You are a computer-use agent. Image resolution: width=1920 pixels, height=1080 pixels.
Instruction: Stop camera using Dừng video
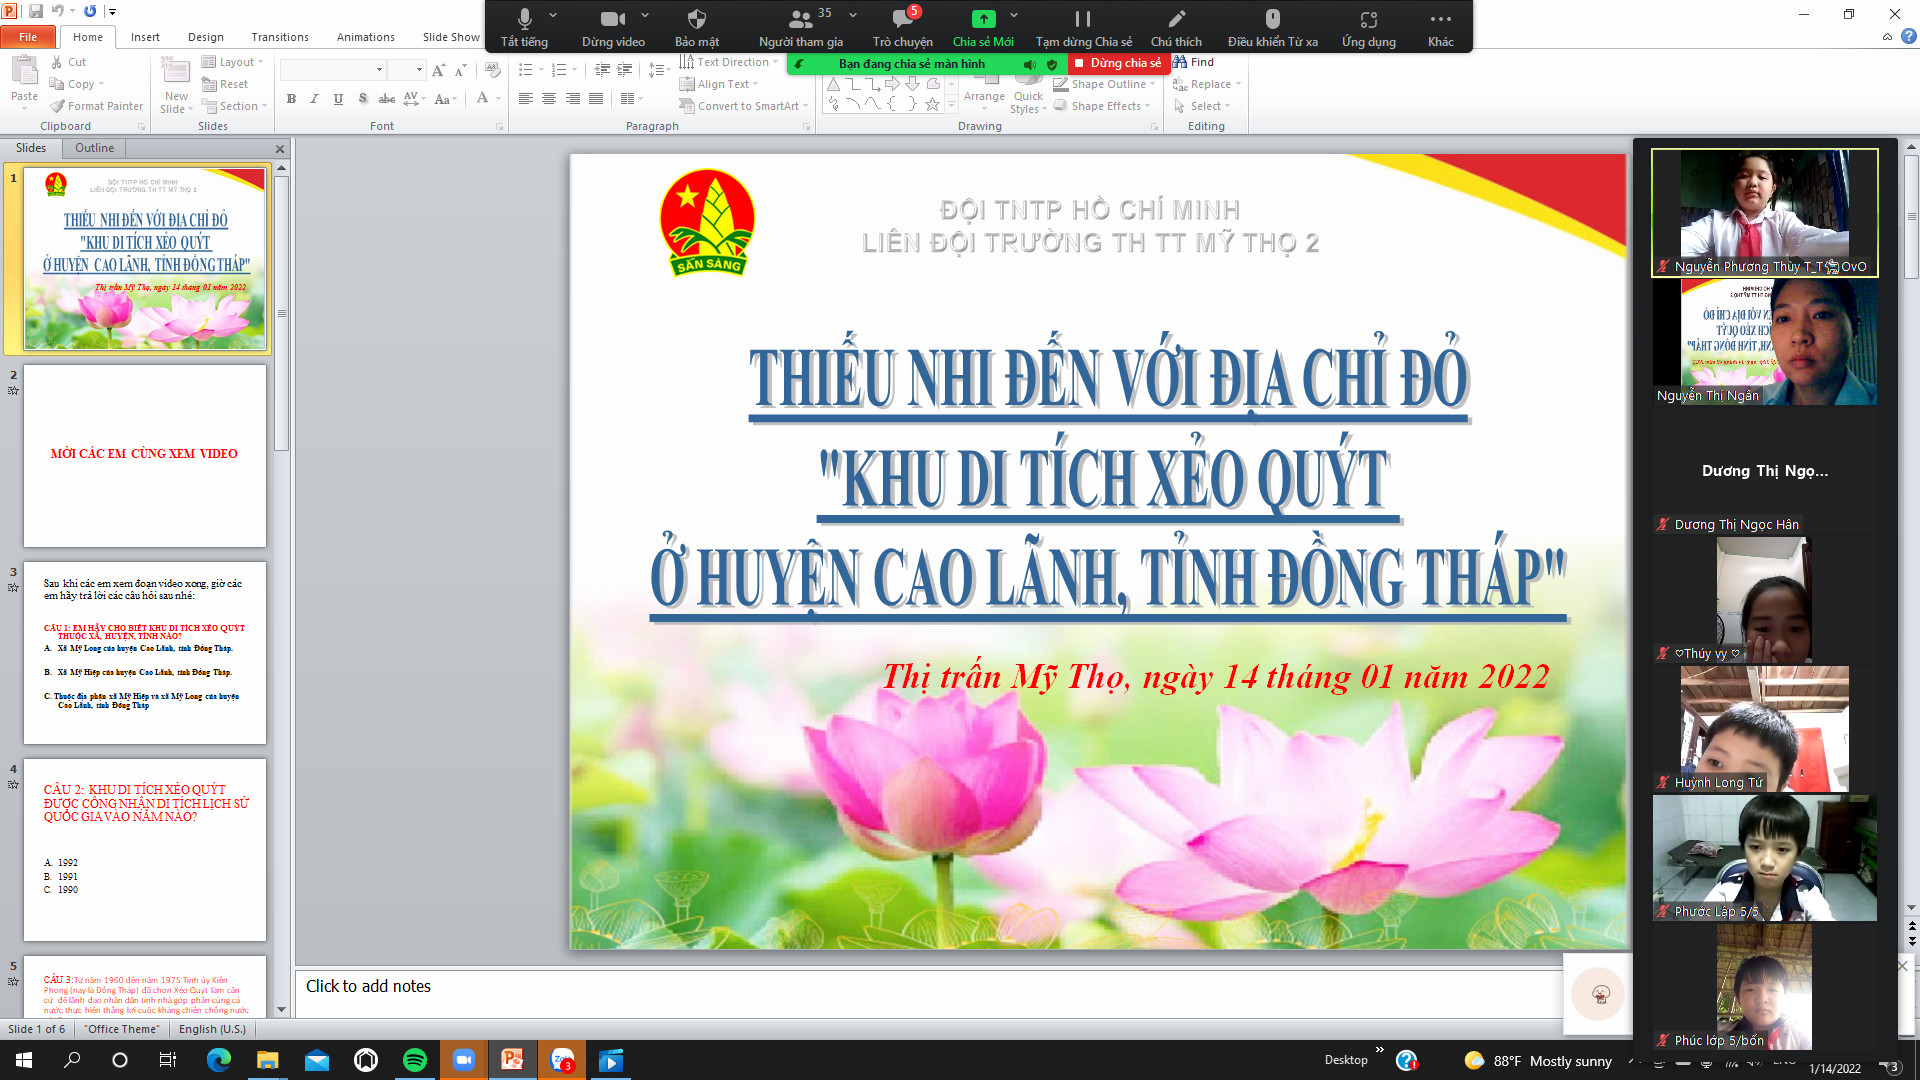(613, 27)
